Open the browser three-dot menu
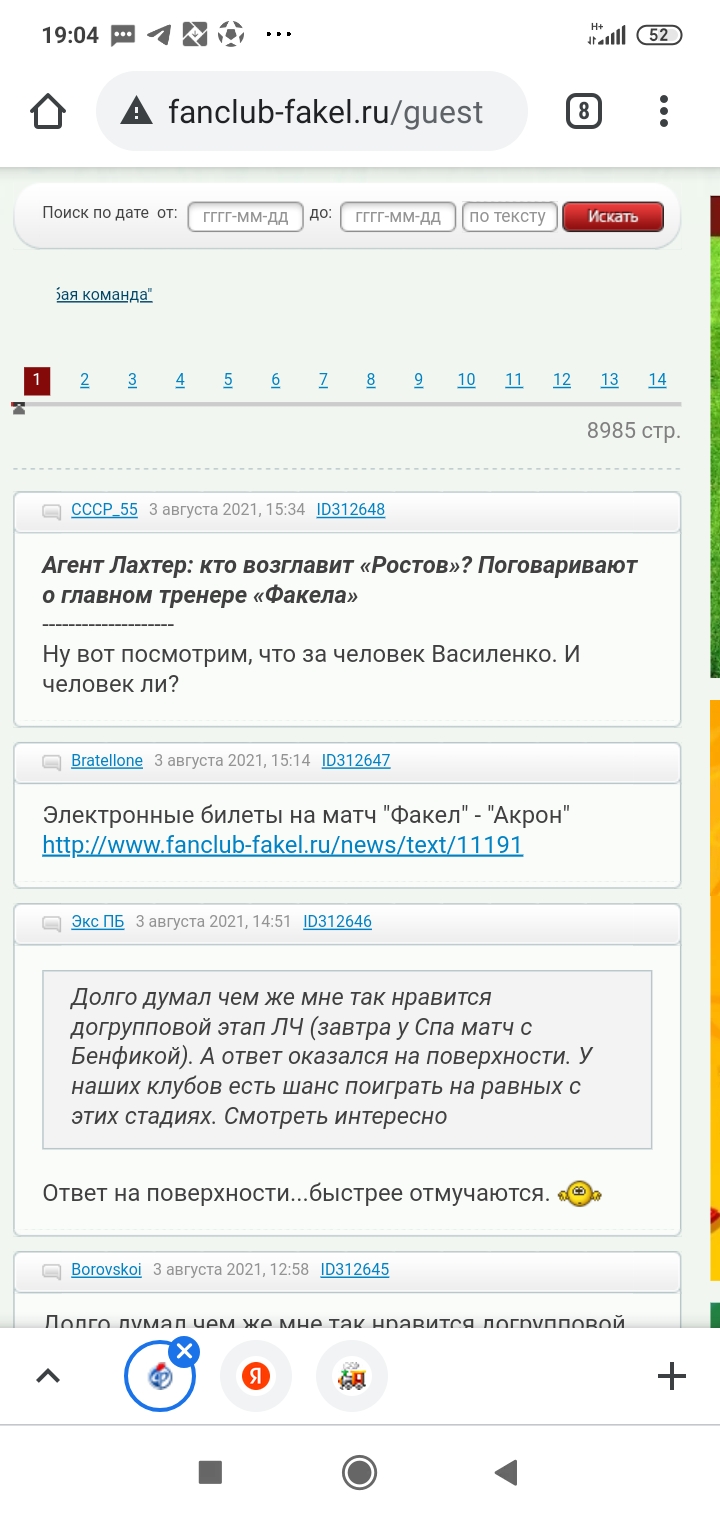The width and height of the screenshot is (720, 1520). pos(664,111)
